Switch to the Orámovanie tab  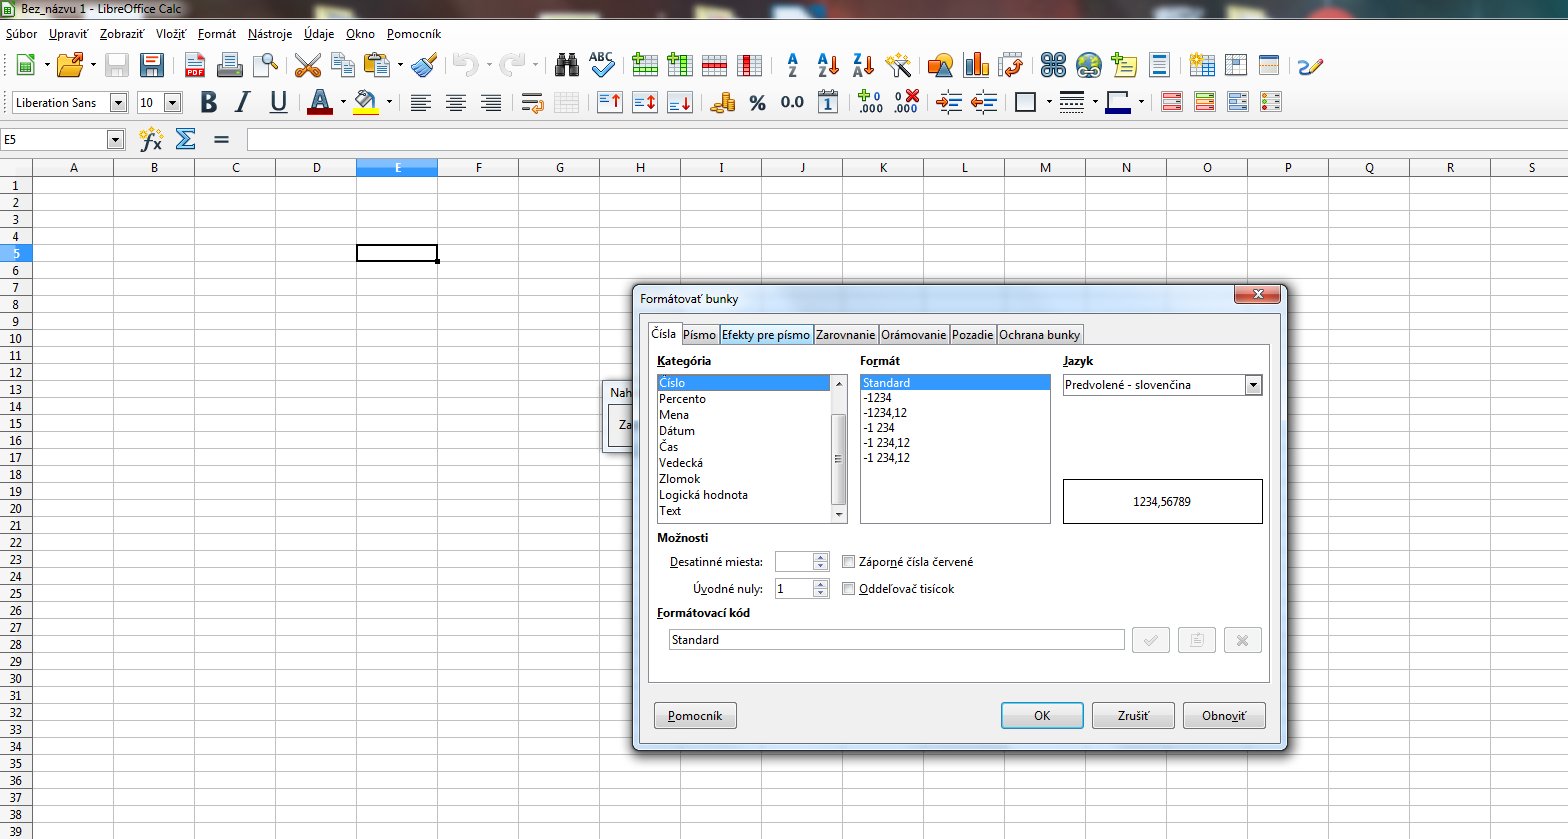(x=913, y=335)
